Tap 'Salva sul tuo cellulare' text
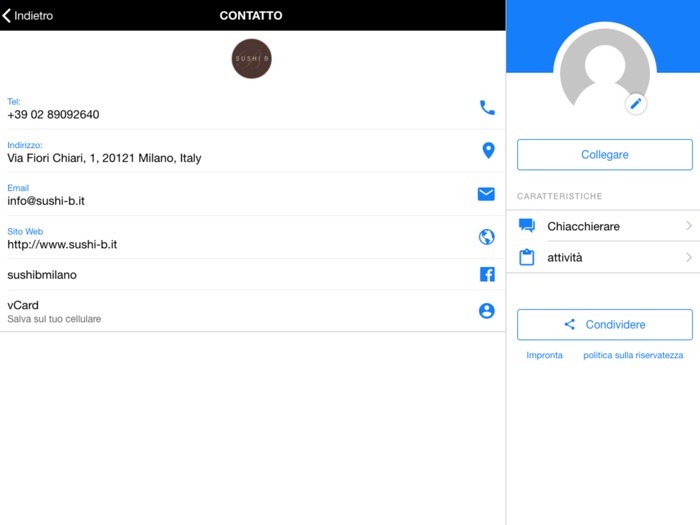The image size is (700, 525). [54, 319]
